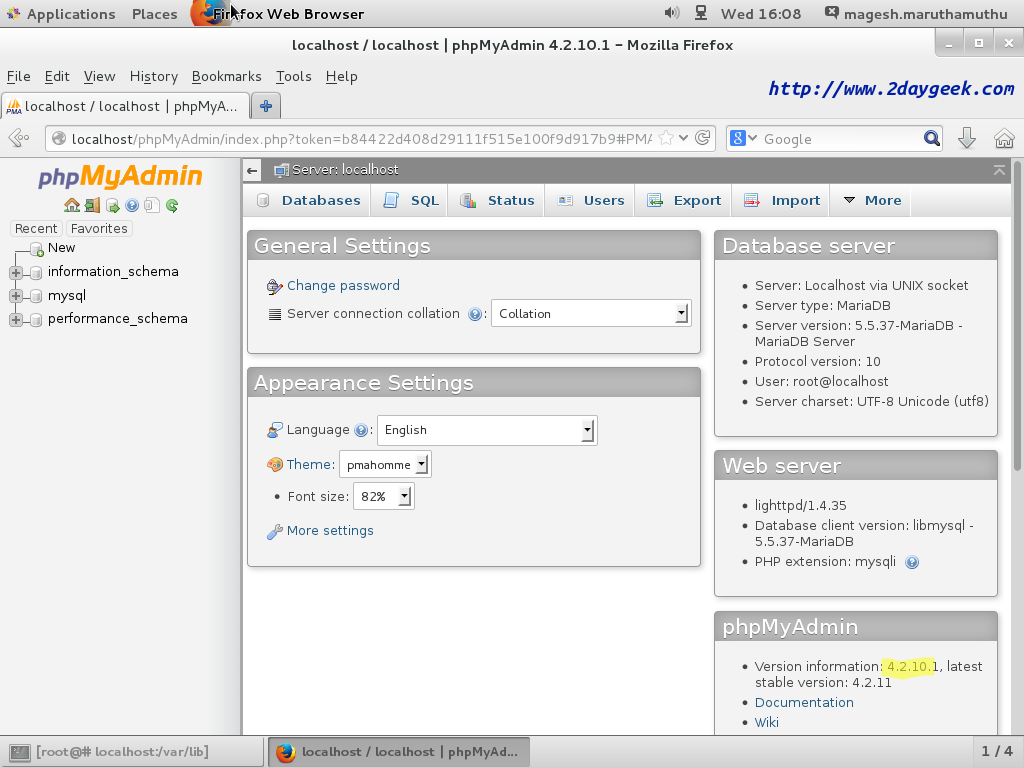Open the SQL tab
The width and height of the screenshot is (1024, 768).
click(410, 200)
